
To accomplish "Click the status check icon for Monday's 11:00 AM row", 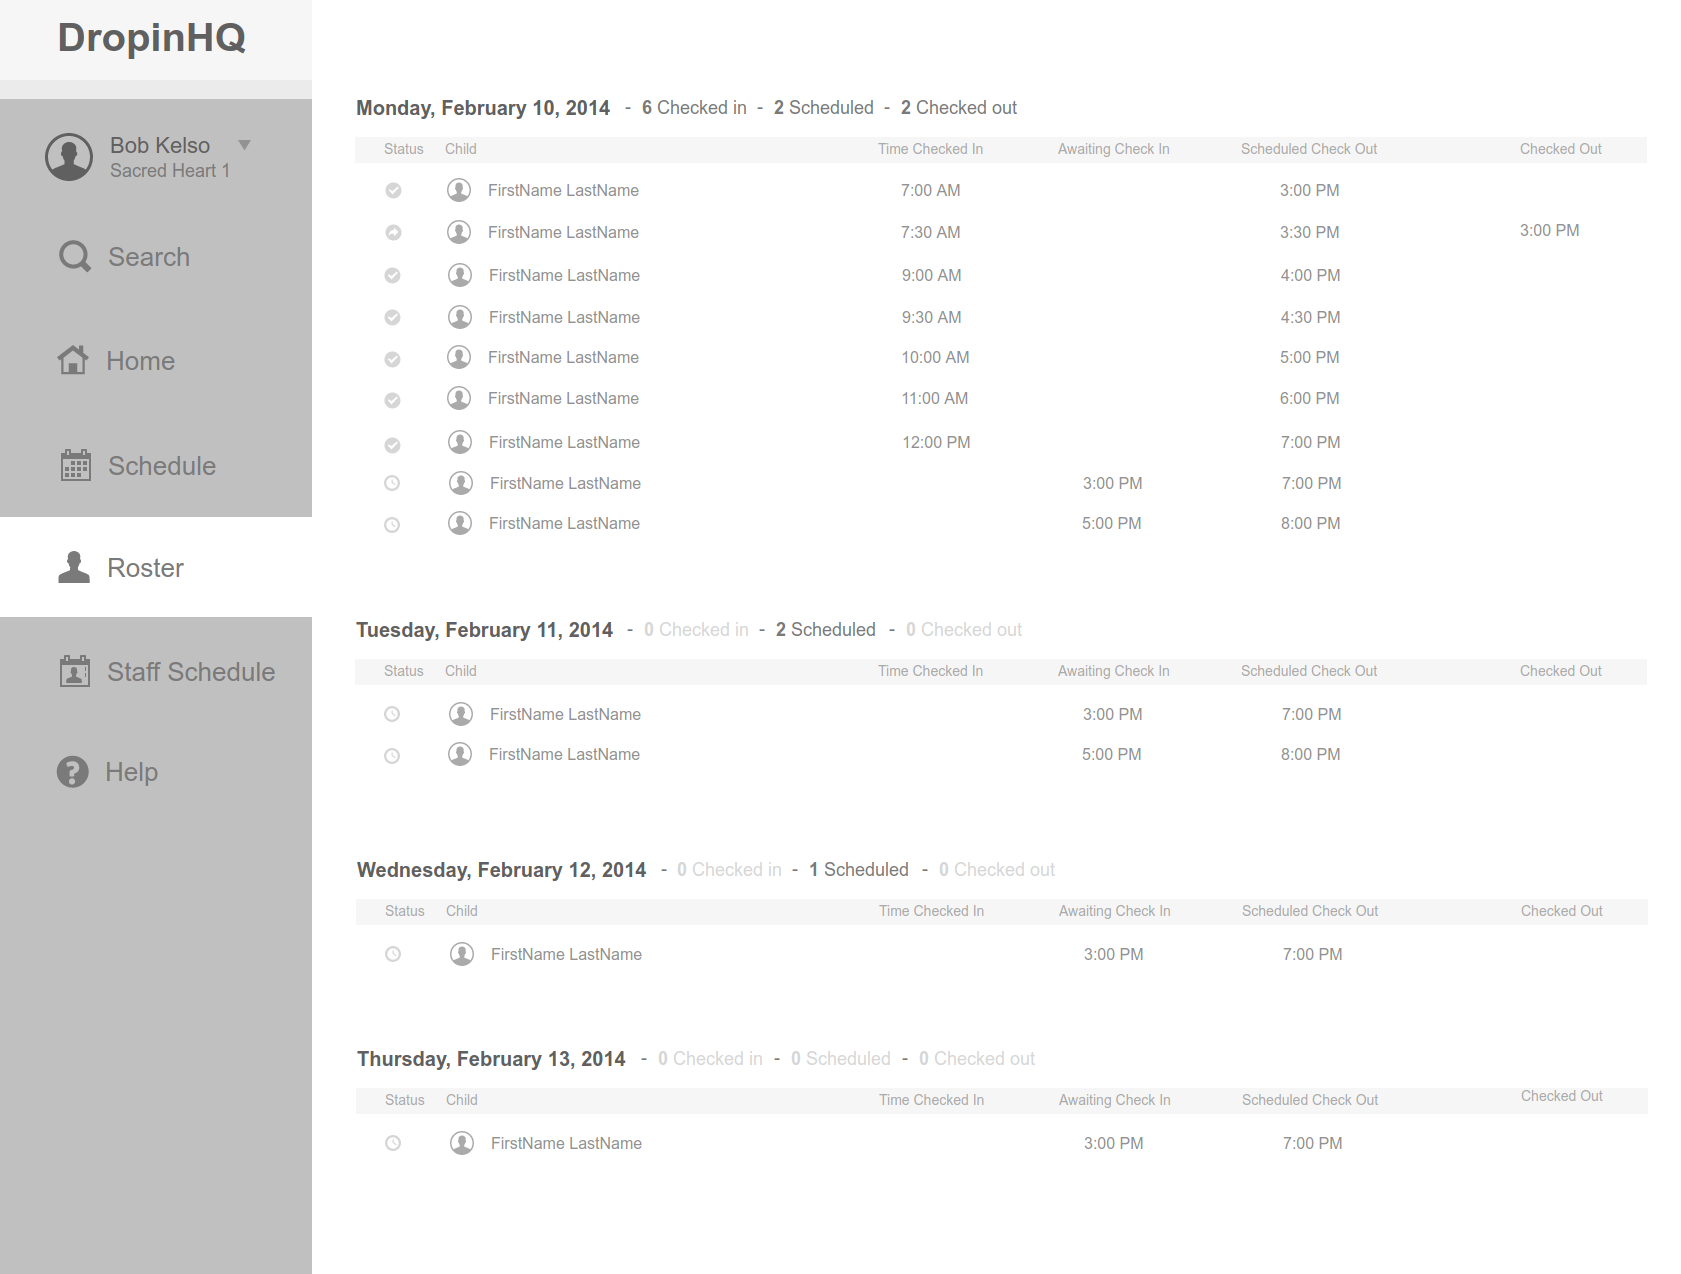I will tap(393, 400).
